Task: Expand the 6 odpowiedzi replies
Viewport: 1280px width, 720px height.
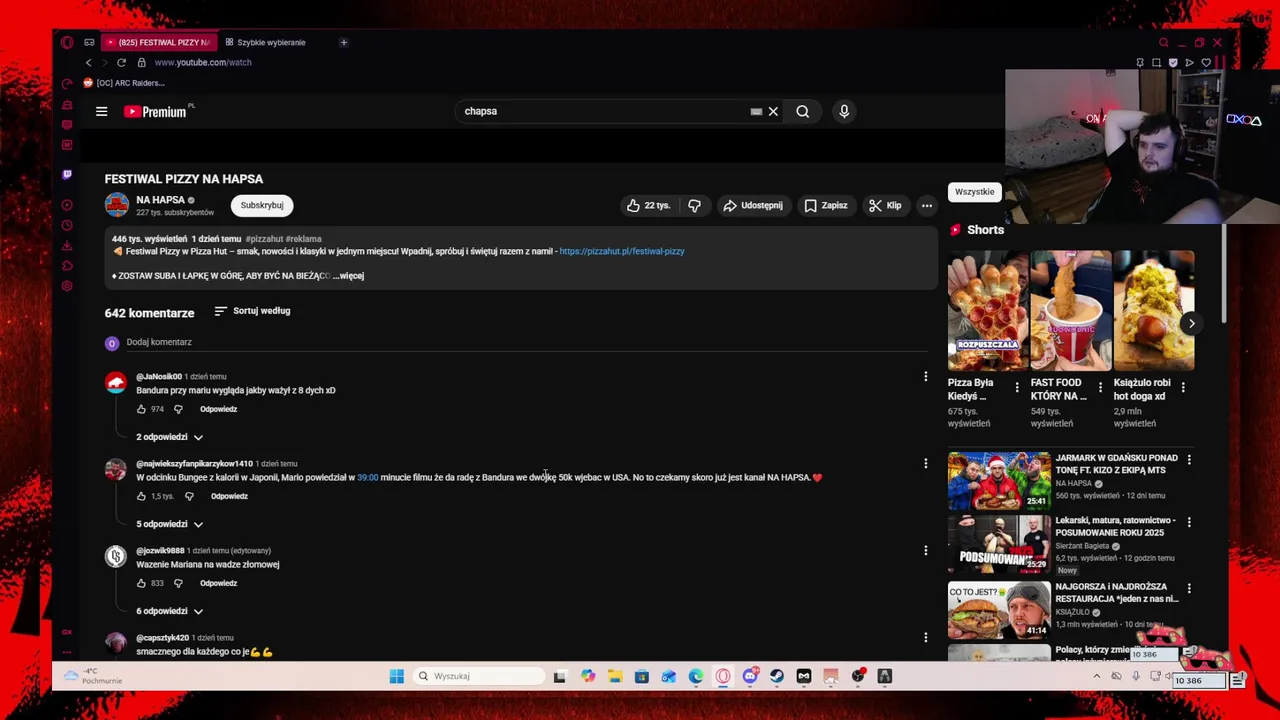Action: (169, 611)
